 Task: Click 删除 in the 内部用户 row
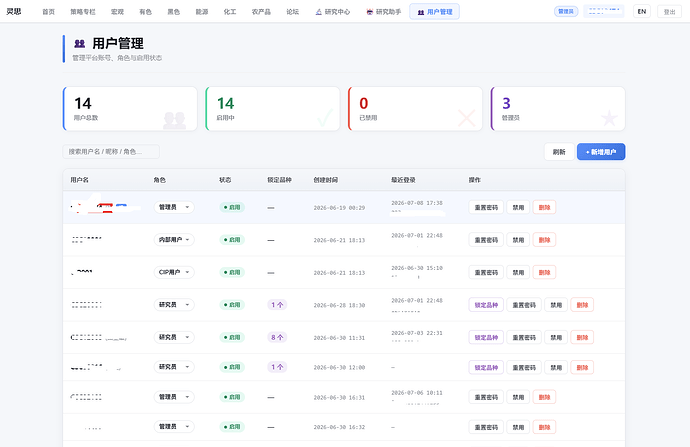[544, 240]
